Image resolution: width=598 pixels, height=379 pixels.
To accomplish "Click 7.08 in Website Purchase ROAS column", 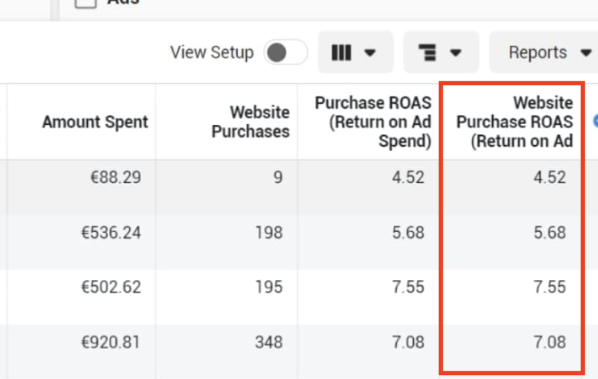I will tap(550, 342).
